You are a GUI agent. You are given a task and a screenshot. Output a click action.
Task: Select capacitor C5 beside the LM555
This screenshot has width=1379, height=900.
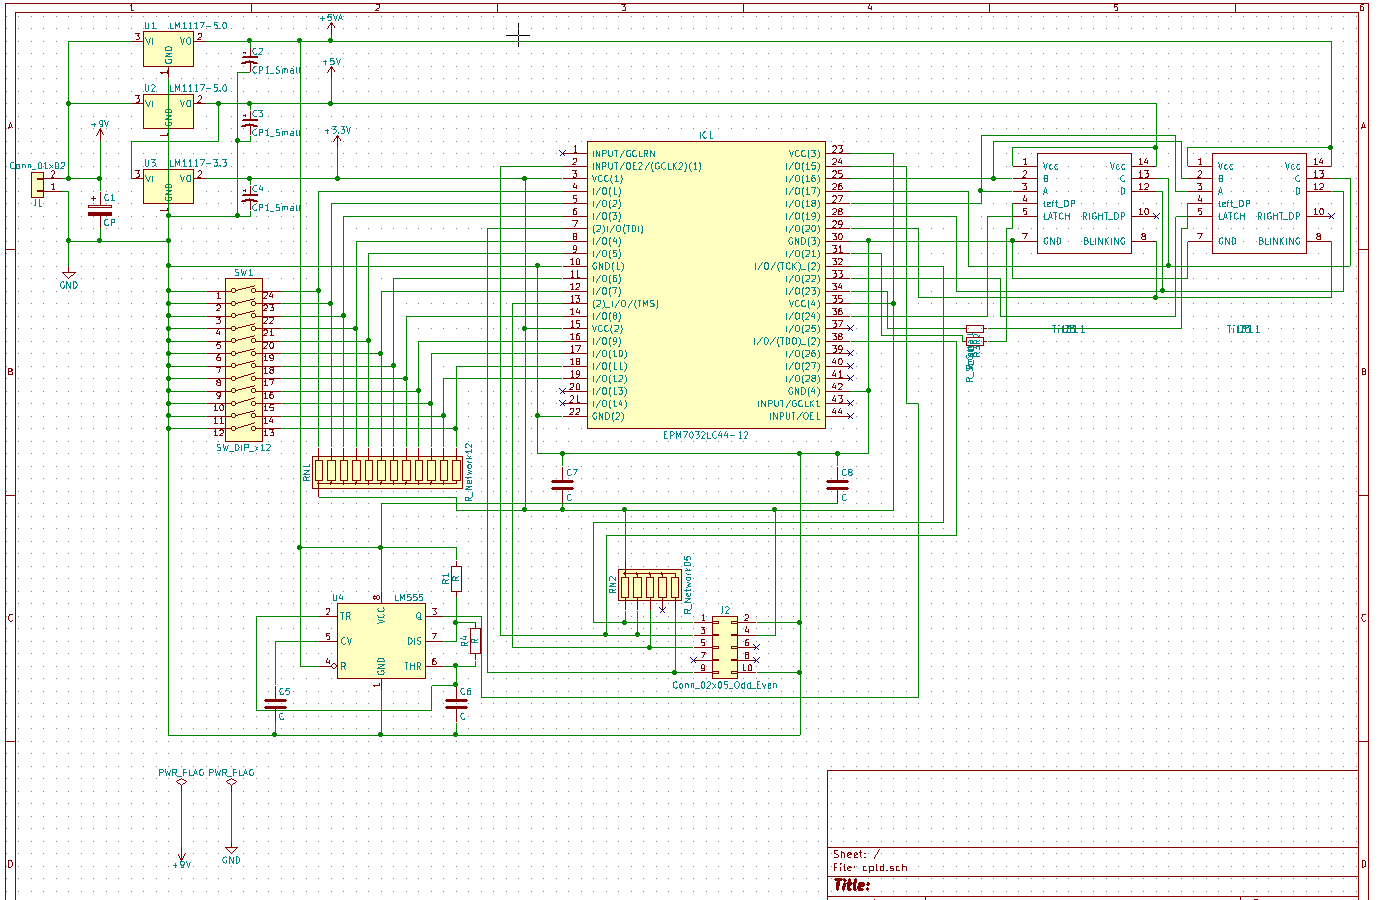pyautogui.click(x=275, y=704)
